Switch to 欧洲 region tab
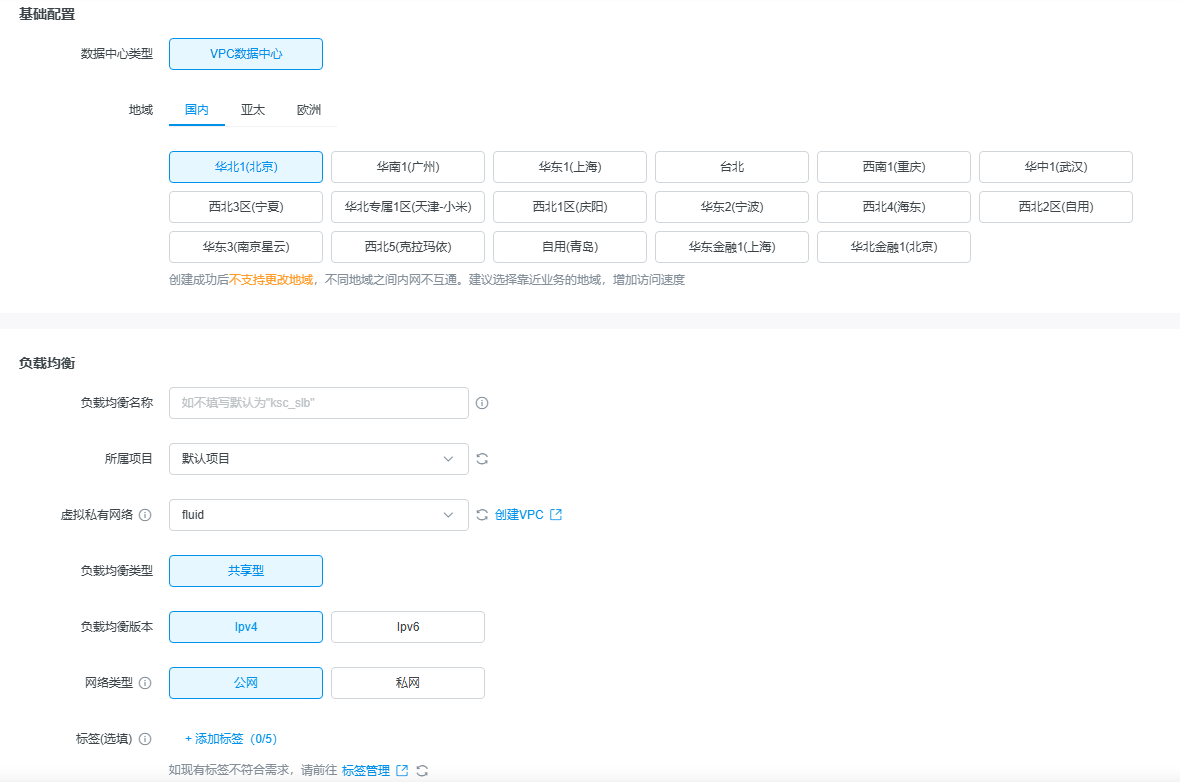 309,110
